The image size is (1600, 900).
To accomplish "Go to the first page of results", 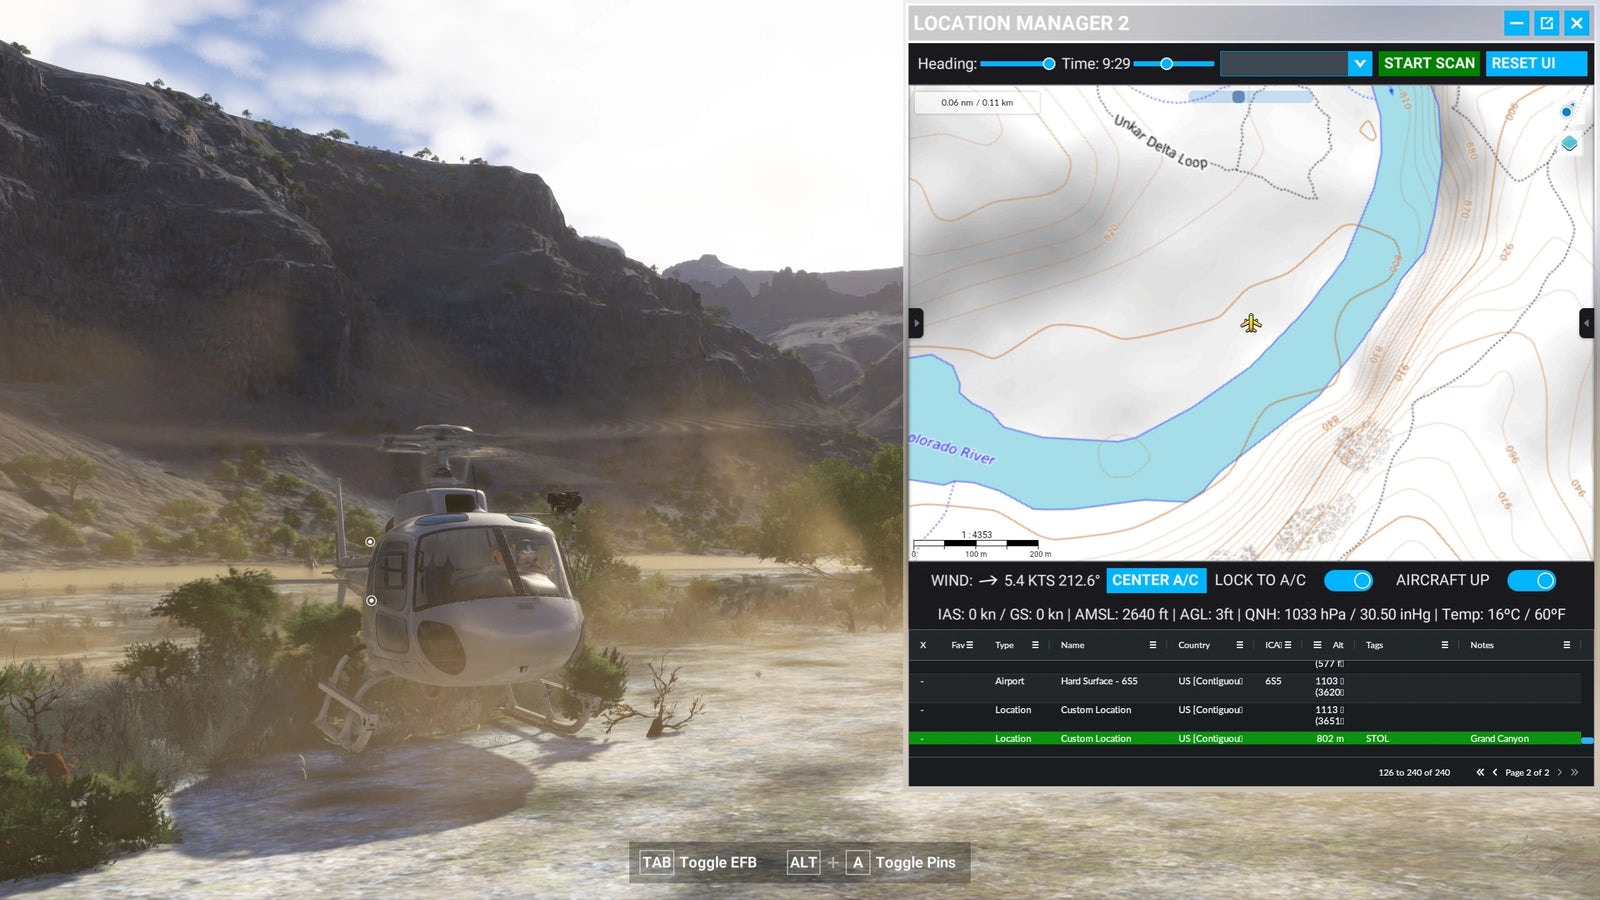I will (1480, 772).
